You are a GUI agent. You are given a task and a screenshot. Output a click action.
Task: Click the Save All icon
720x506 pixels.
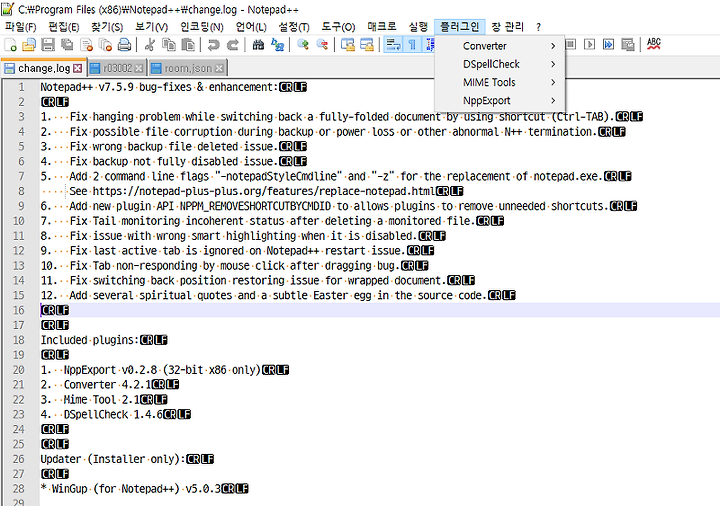click(67, 45)
